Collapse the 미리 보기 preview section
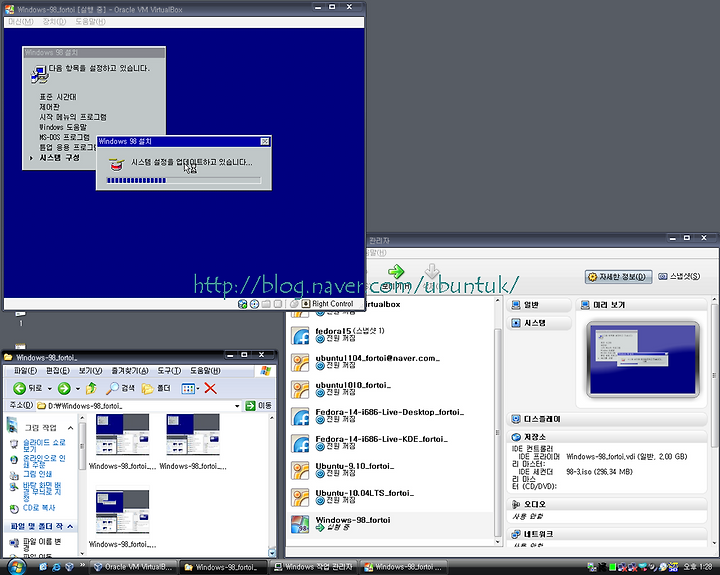720x575 pixels. (x=641, y=304)
